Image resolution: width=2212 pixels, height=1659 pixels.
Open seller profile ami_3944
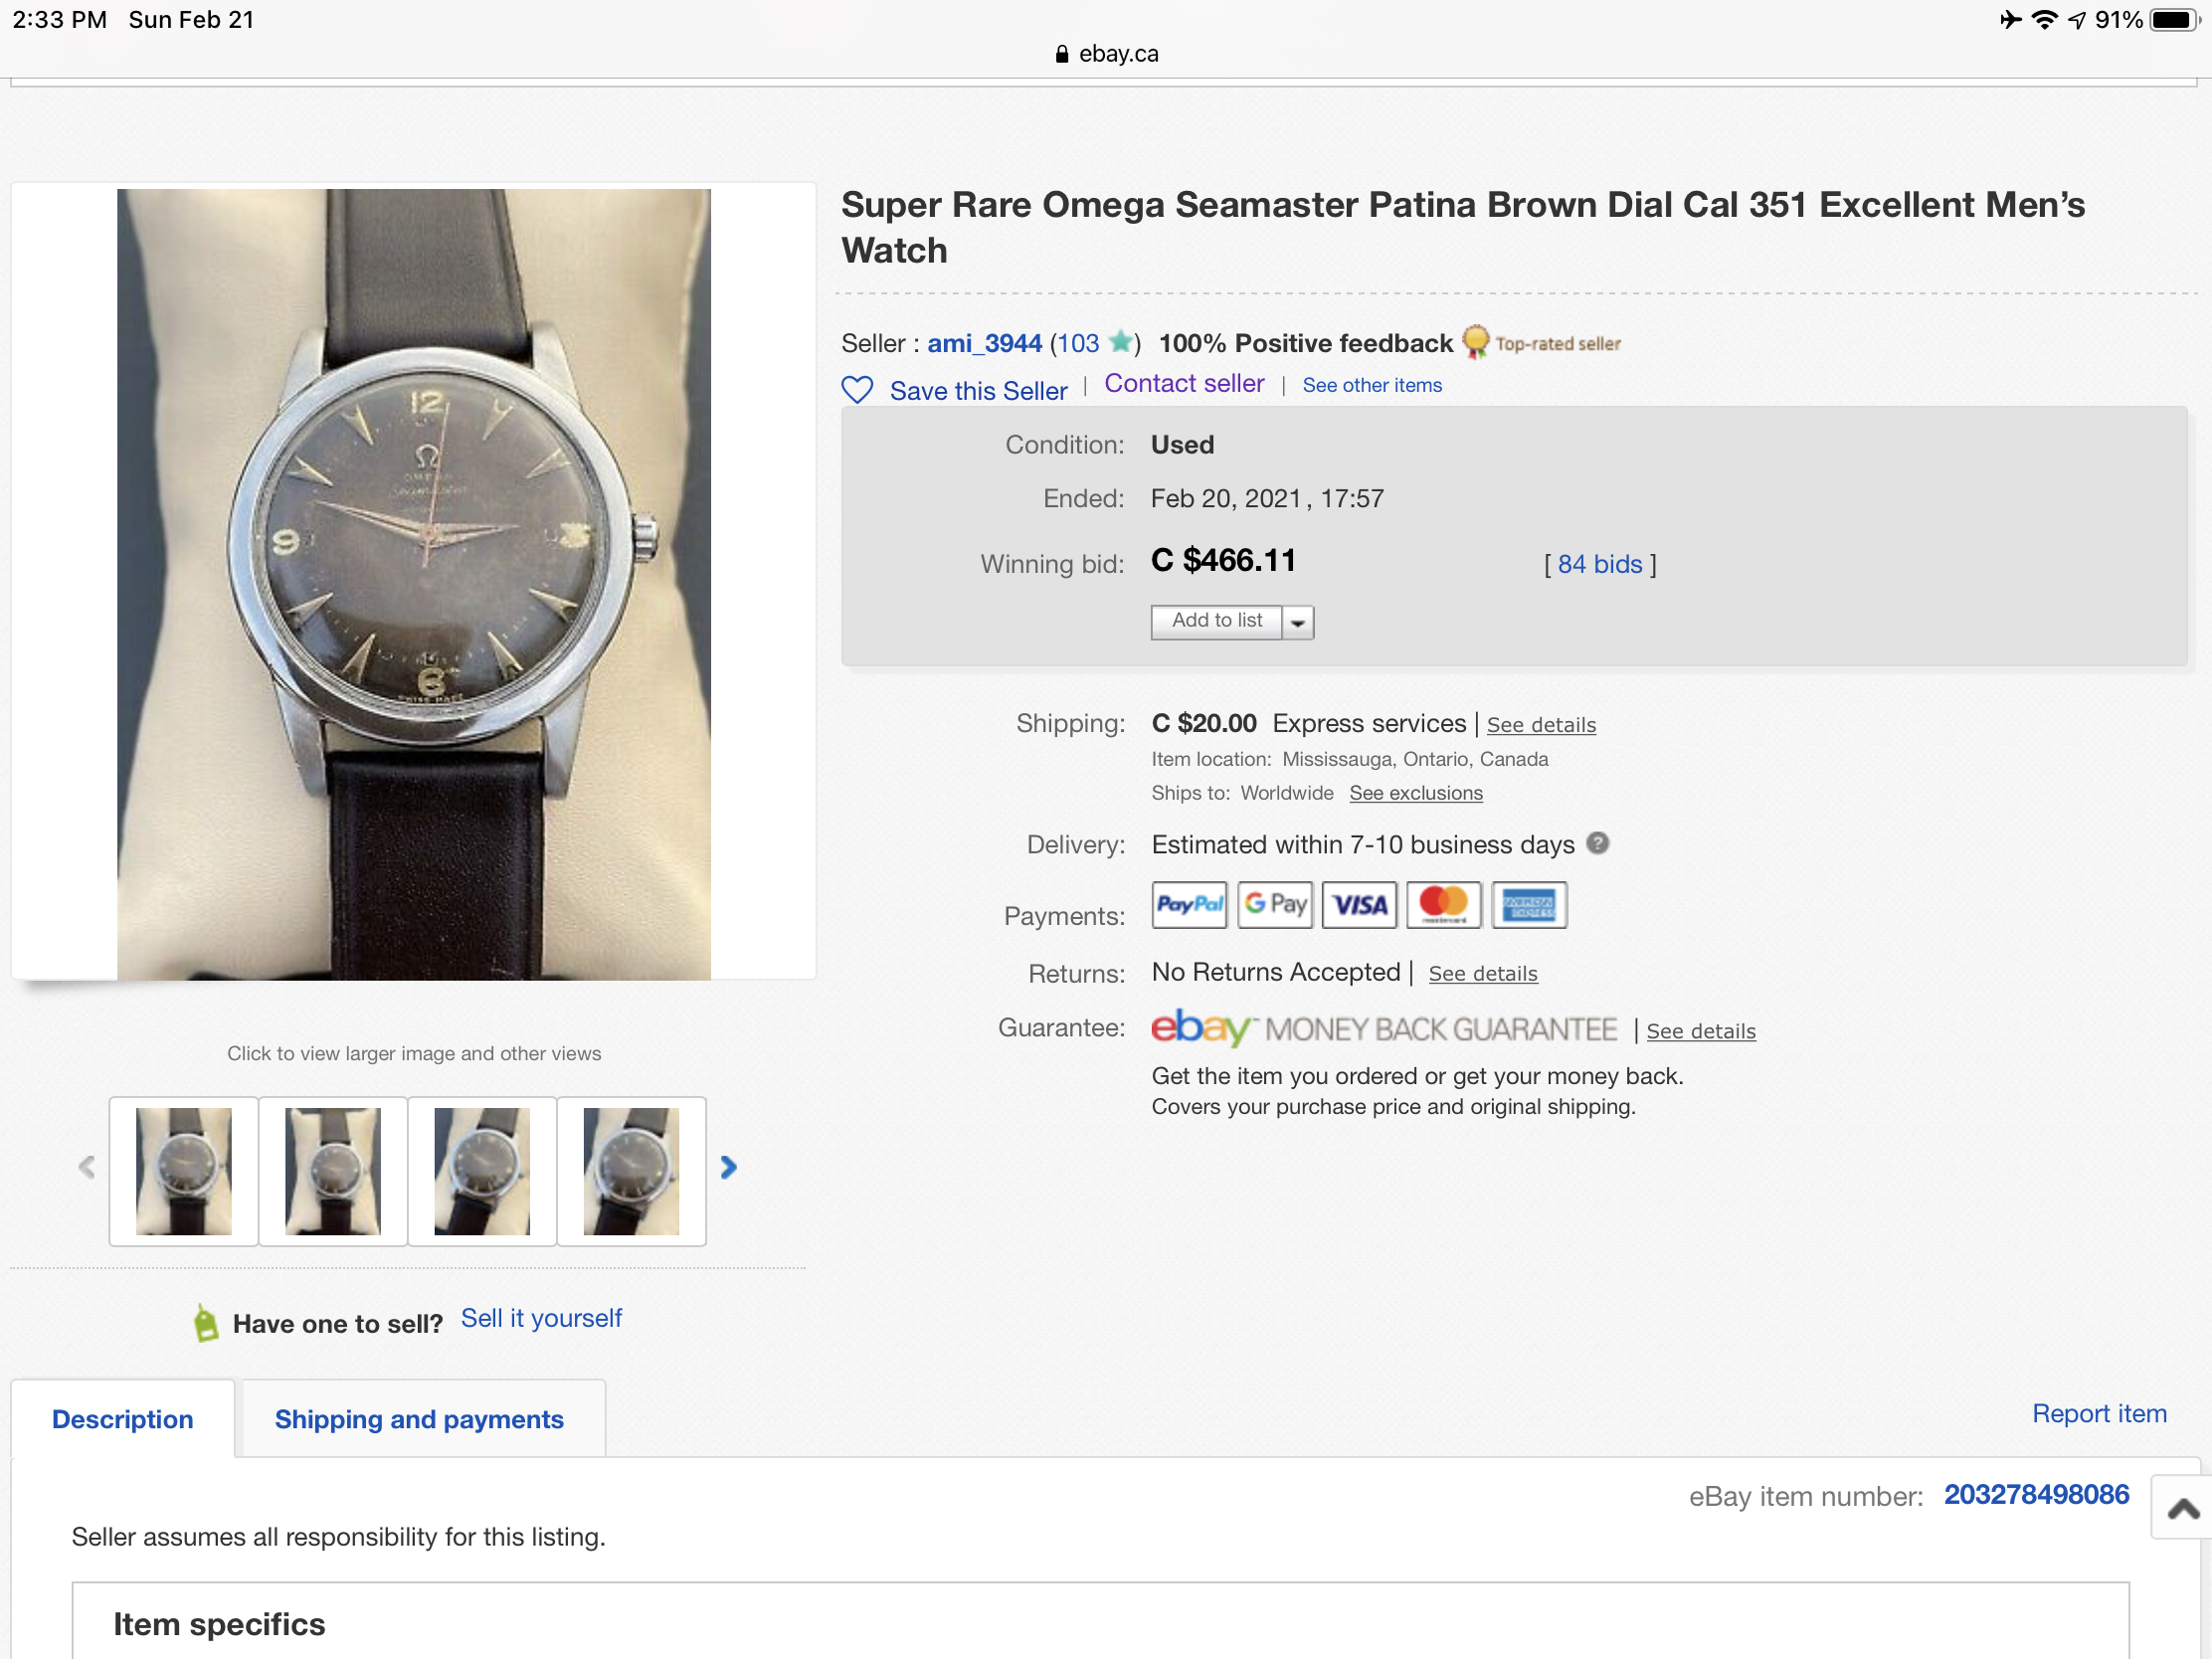pos(984,343)
